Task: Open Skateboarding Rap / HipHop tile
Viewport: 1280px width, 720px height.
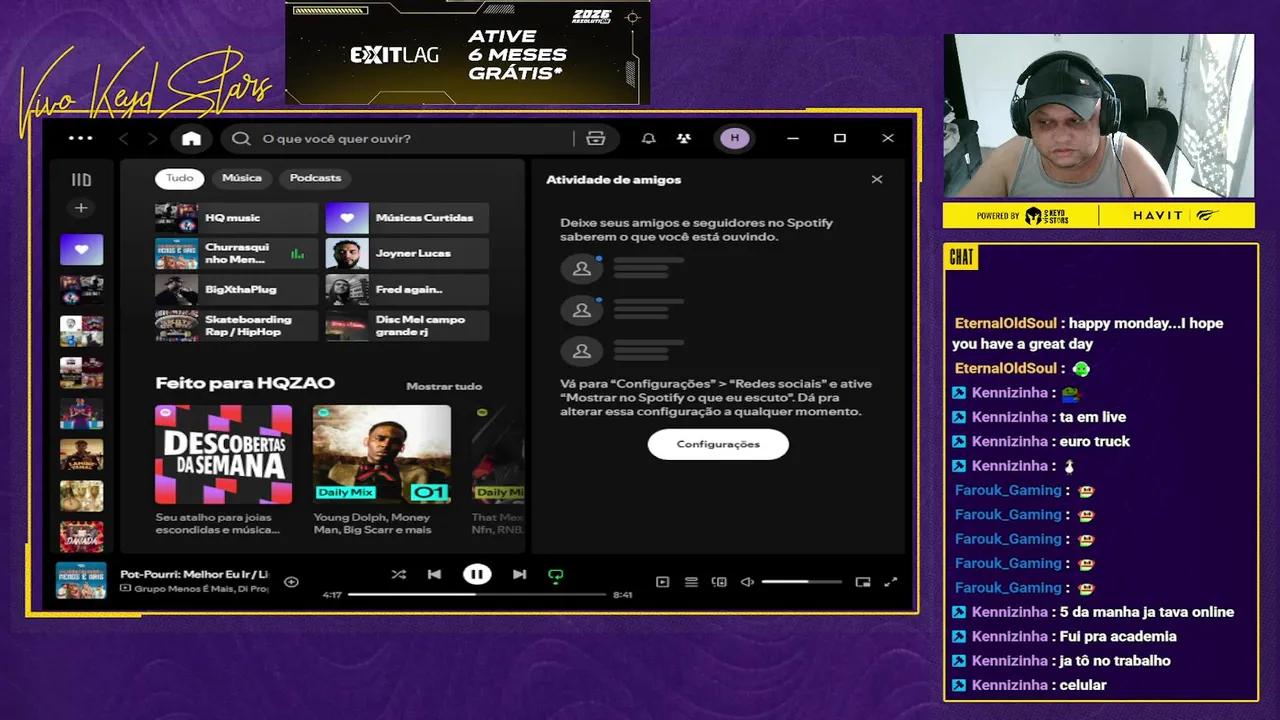Action: point(237,326)
